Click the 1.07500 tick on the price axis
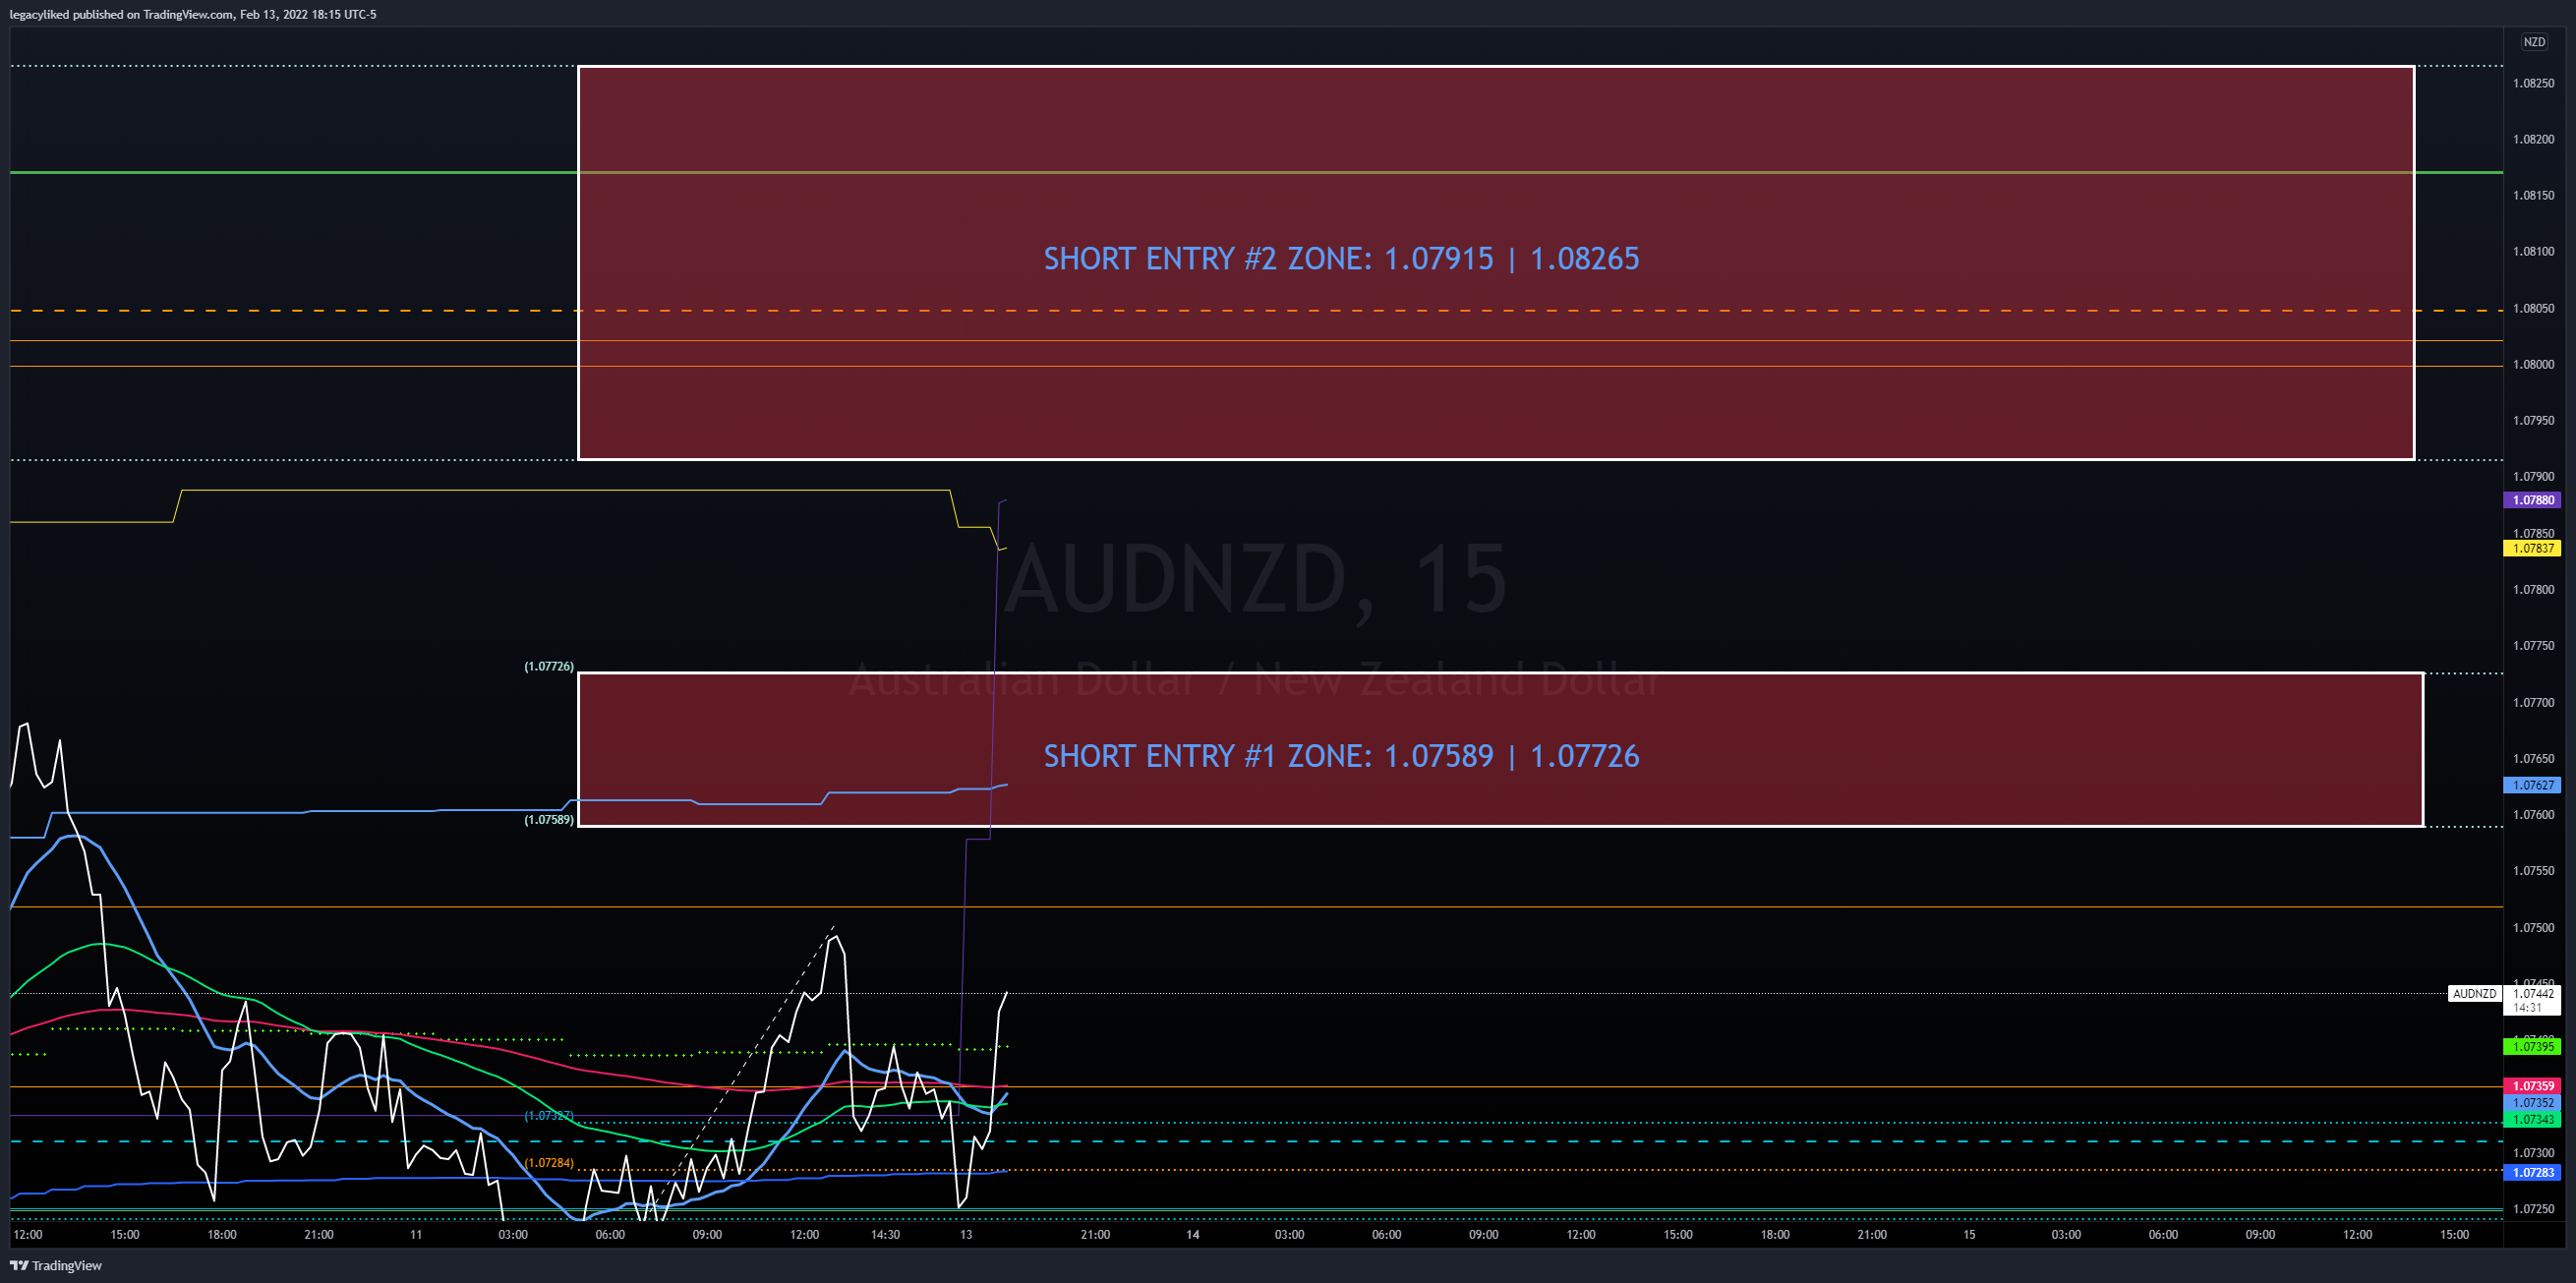2576x1283 pixels. point(2533,928)
